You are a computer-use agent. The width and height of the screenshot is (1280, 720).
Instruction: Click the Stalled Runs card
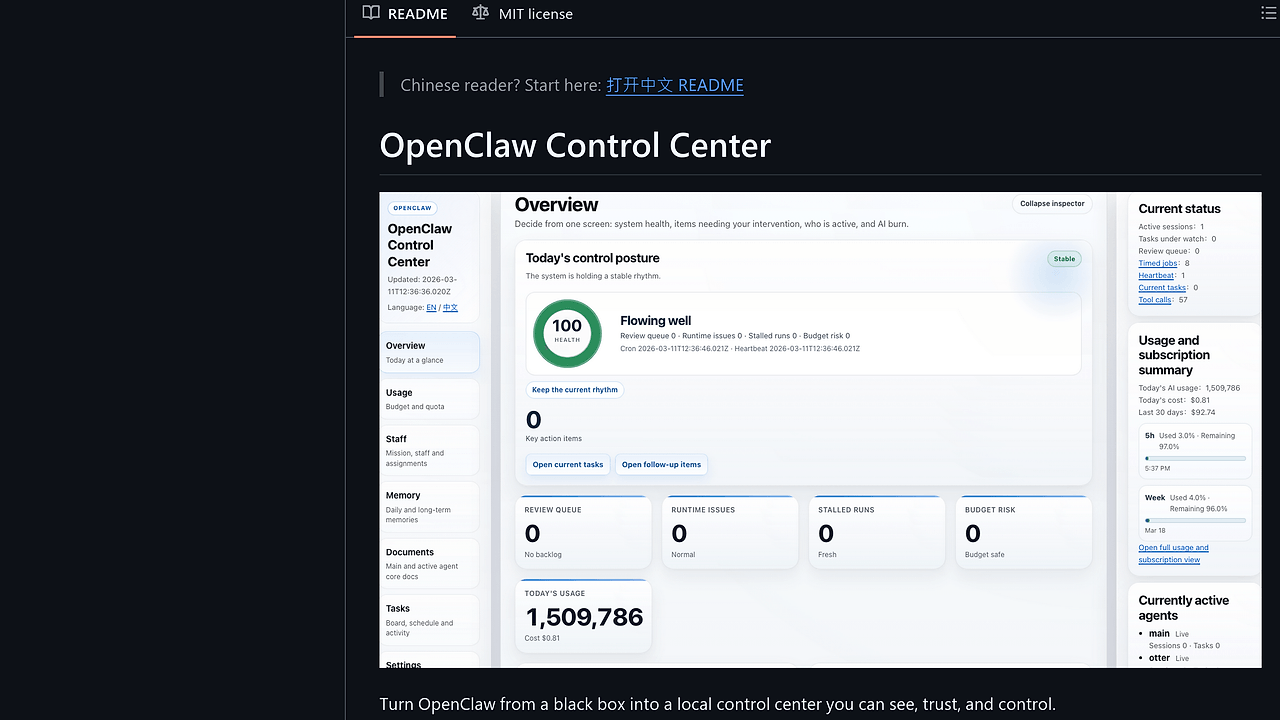tap(877, 532)
